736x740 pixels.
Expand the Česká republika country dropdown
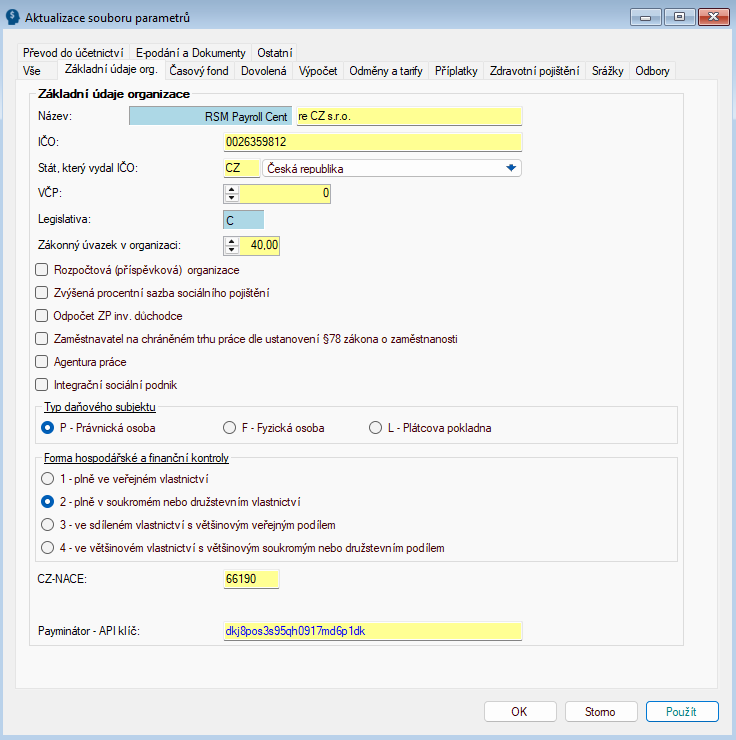point(511,168)
